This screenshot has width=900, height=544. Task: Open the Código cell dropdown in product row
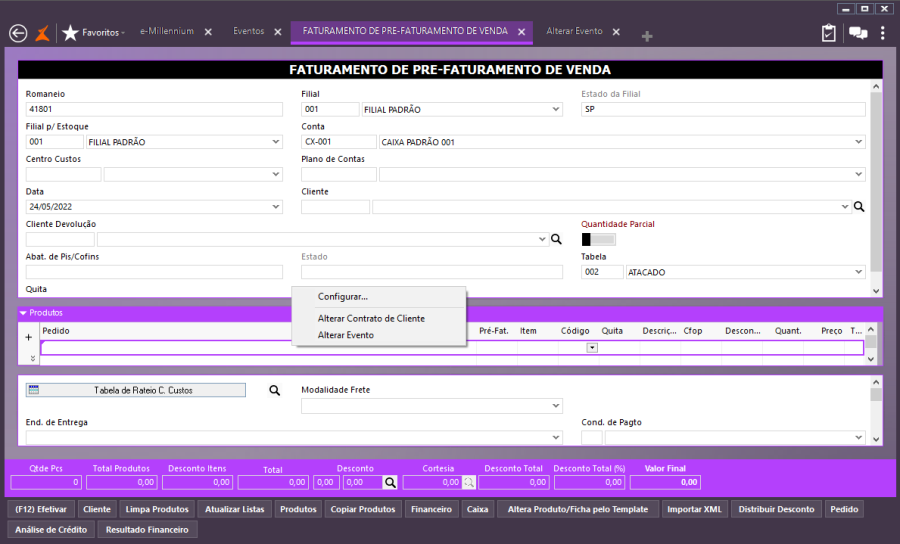[x=592, y=348]
